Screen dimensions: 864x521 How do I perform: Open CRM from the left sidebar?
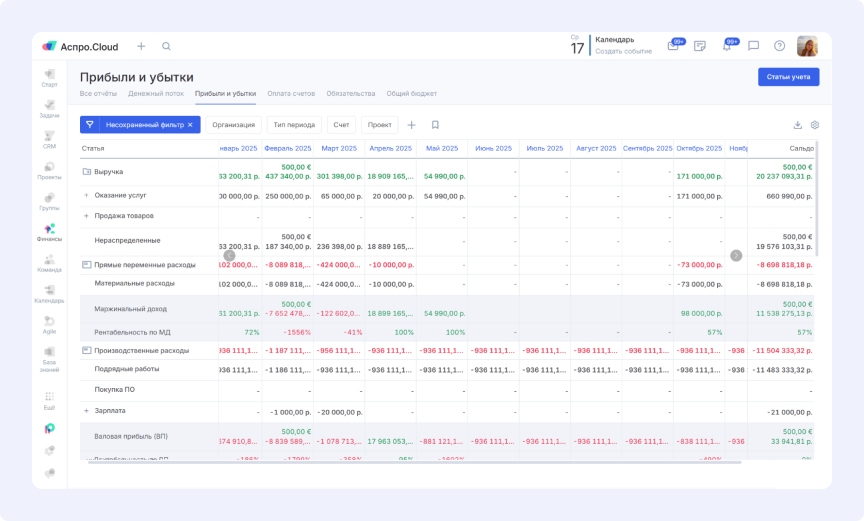49,140
